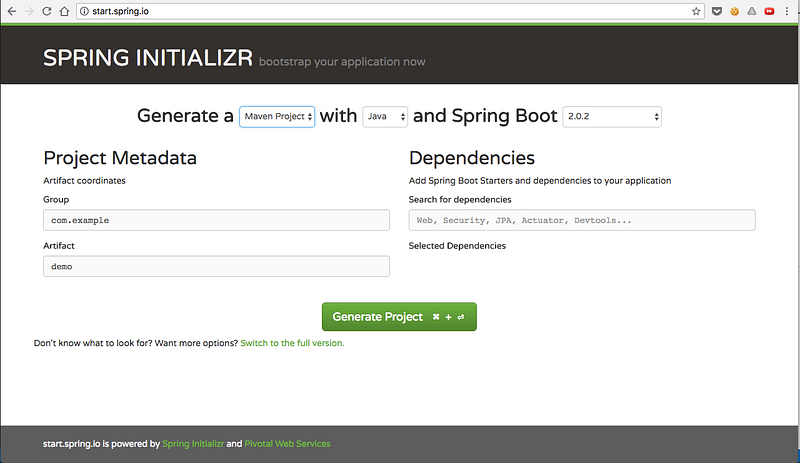Open the browser three-dot menu
800x463 pixels.
(787, 11)
